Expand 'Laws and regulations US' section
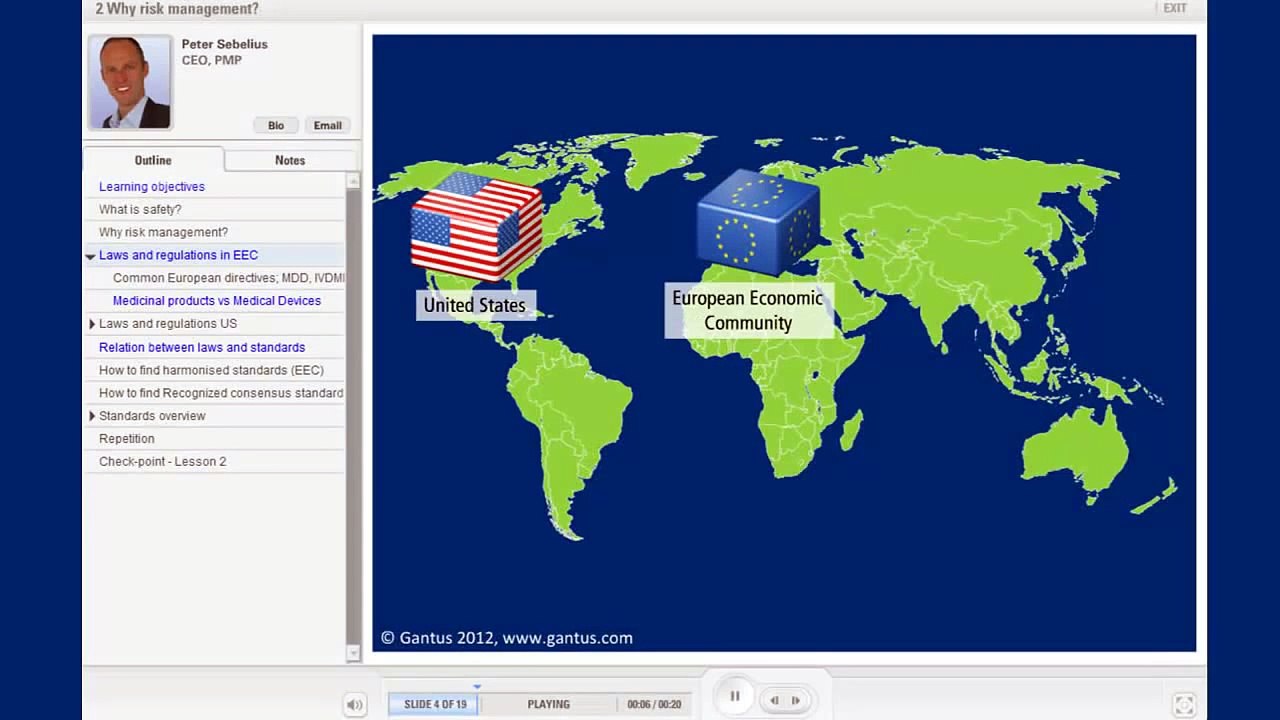The height and width of the screenshot is (720, 1280). point(91,324)
